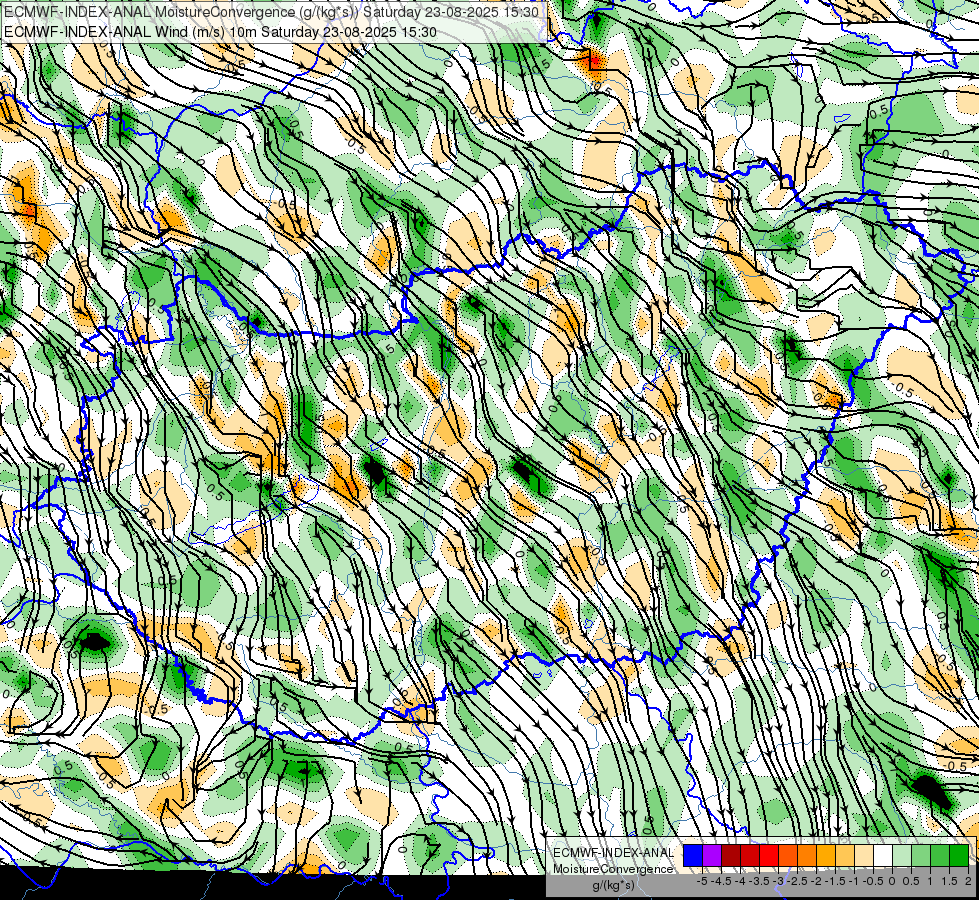This screenshot has width=979, height=900.
Task: Click the '-1.5' value on legend scale
Action: (835, 881)
